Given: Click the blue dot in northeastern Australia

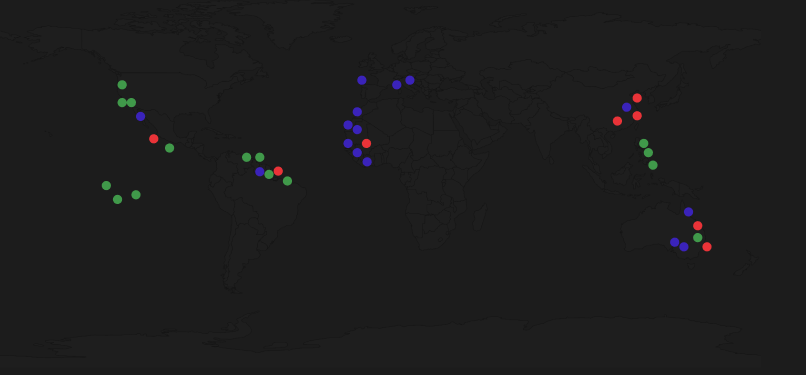Looking at the screenshot, I should coord(688,212).
